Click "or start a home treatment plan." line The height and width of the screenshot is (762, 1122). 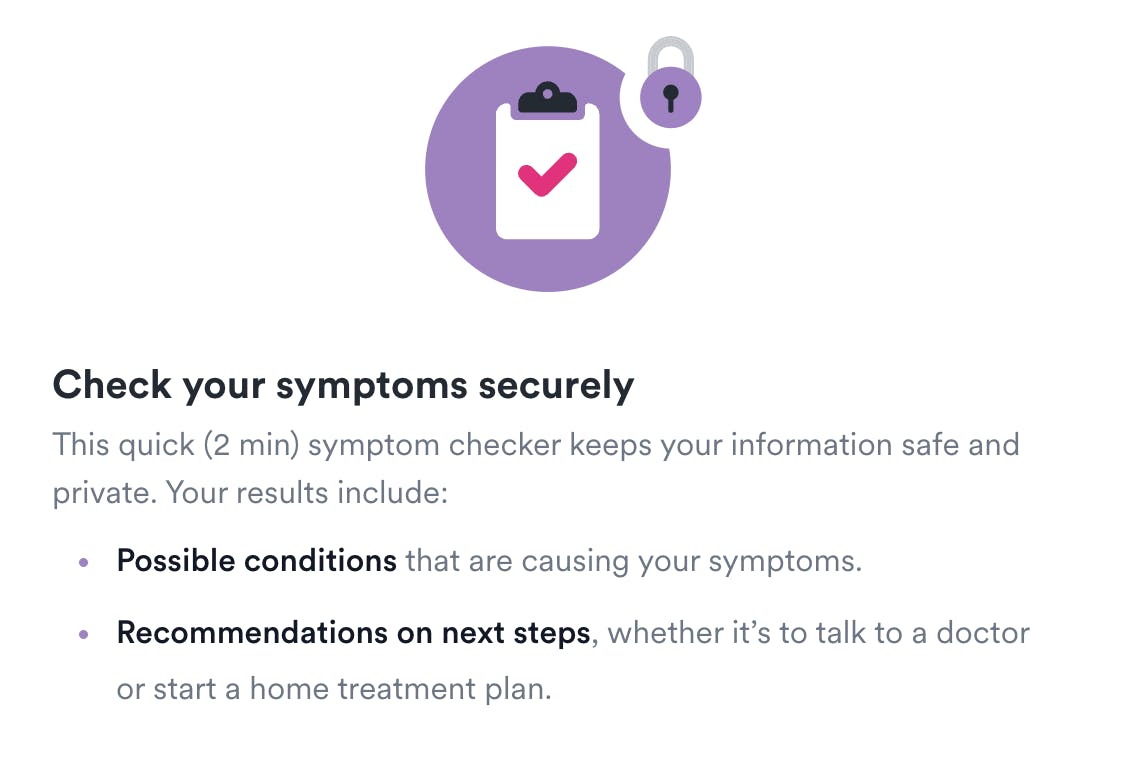tap(334, 690)
